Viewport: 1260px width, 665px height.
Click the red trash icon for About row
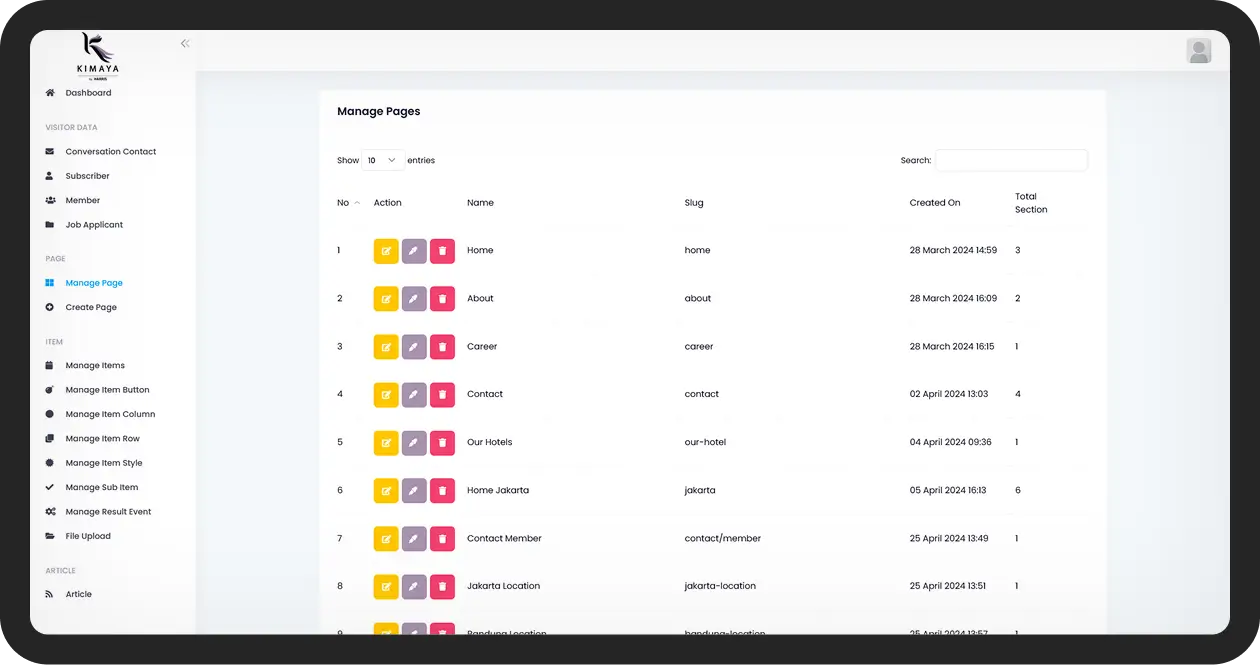(442, 299)
